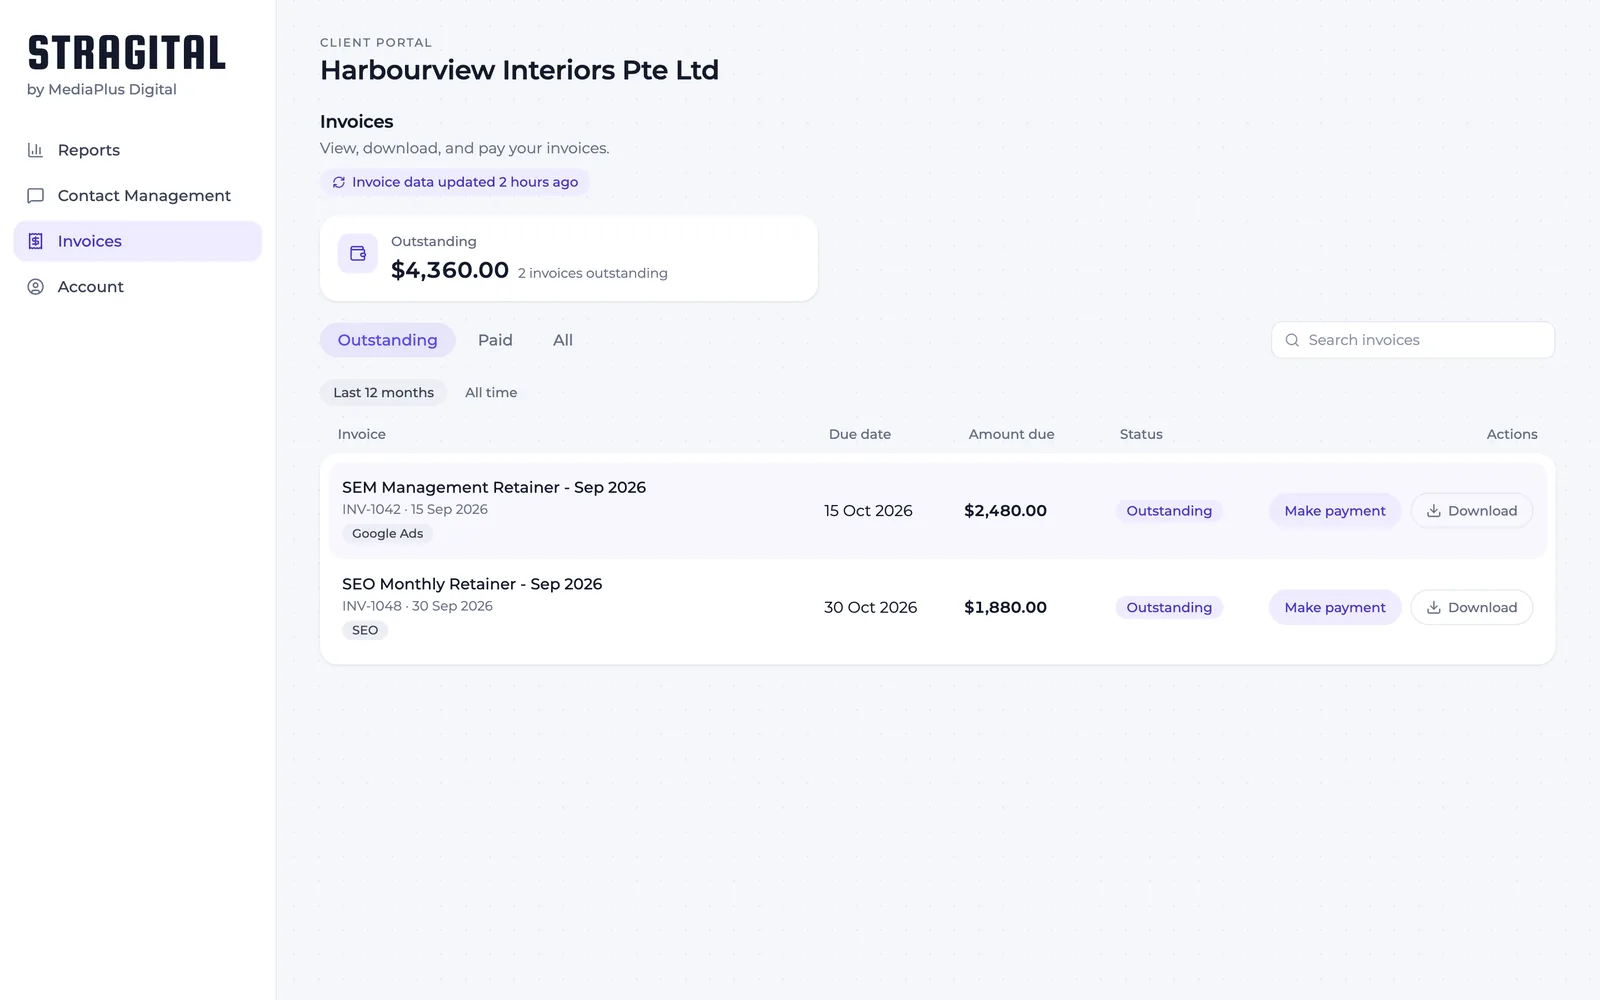Focus the Search invoices field
This screenshot has width=1600, height=1000.
click(1413, 340)
